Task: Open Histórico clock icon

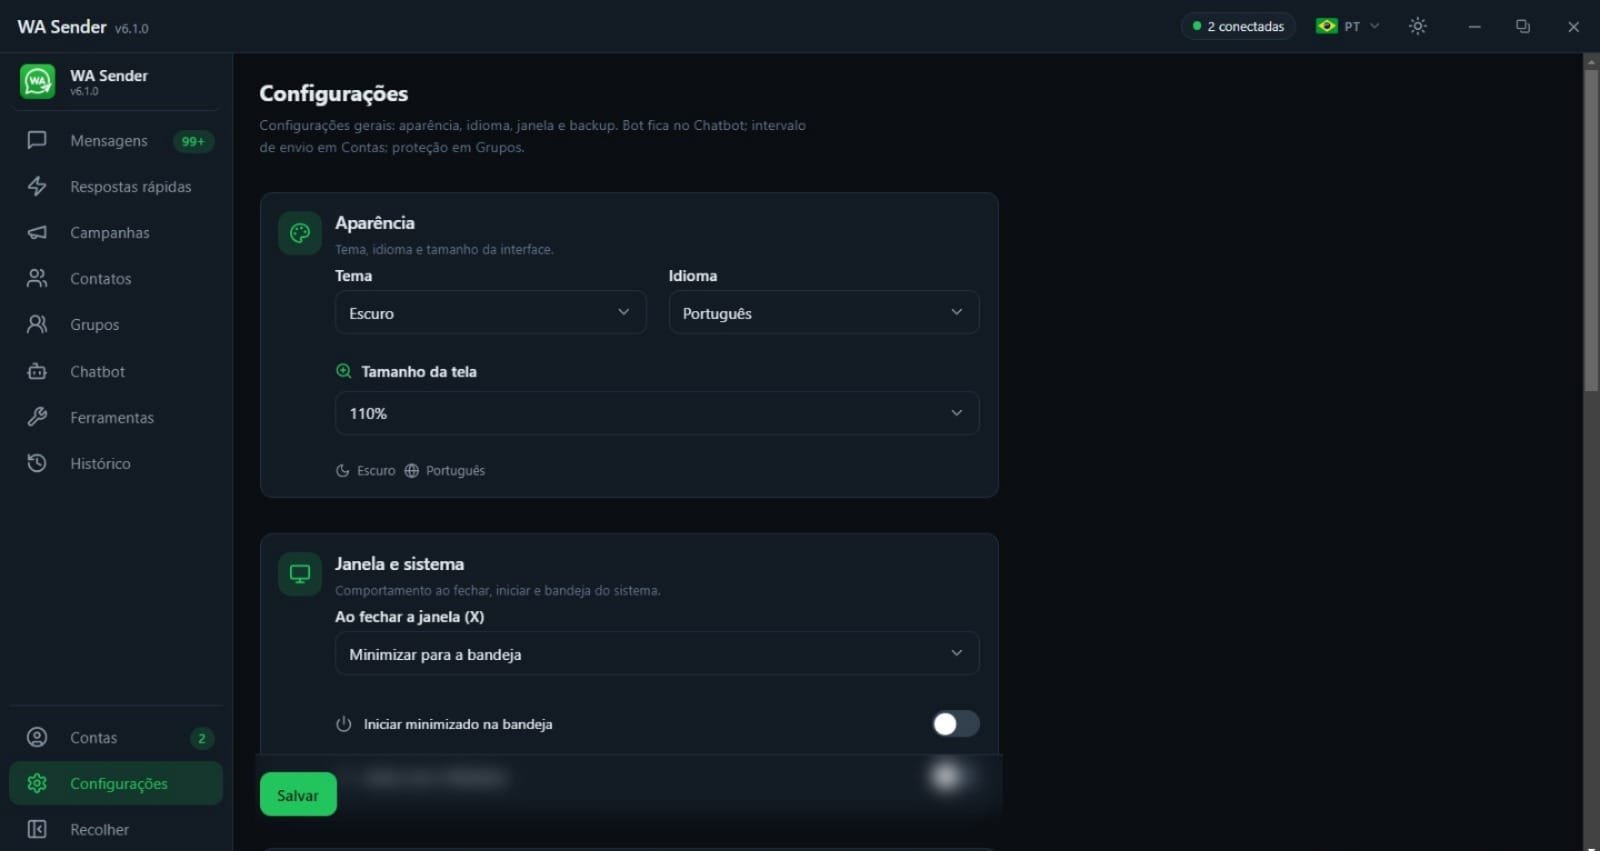Action: pyautogui.click(x=37, y=463)
